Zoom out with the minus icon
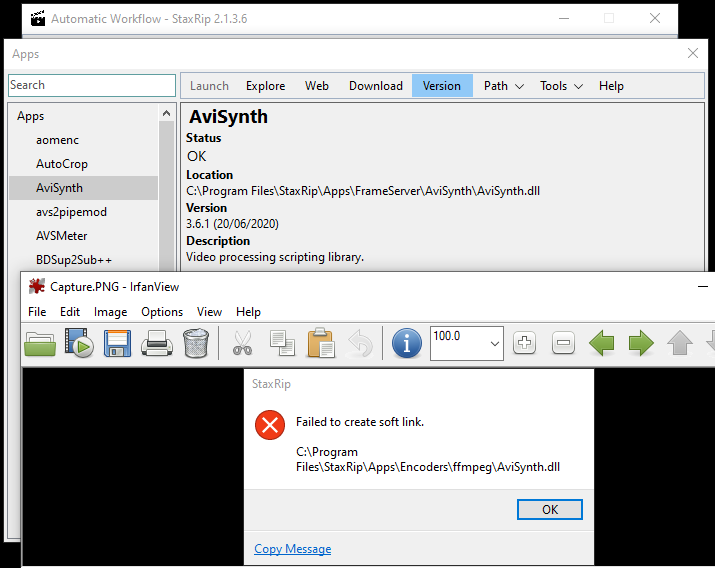 coord(563,343)
